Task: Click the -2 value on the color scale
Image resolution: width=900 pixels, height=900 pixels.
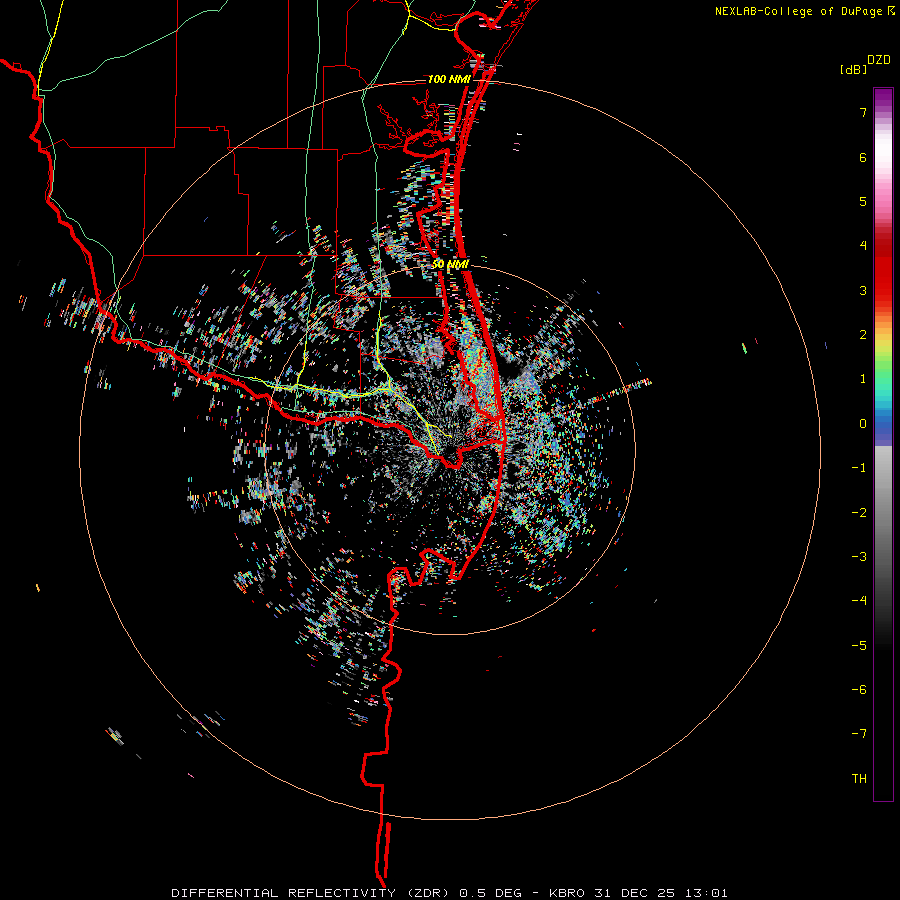Action: [859, 513]
